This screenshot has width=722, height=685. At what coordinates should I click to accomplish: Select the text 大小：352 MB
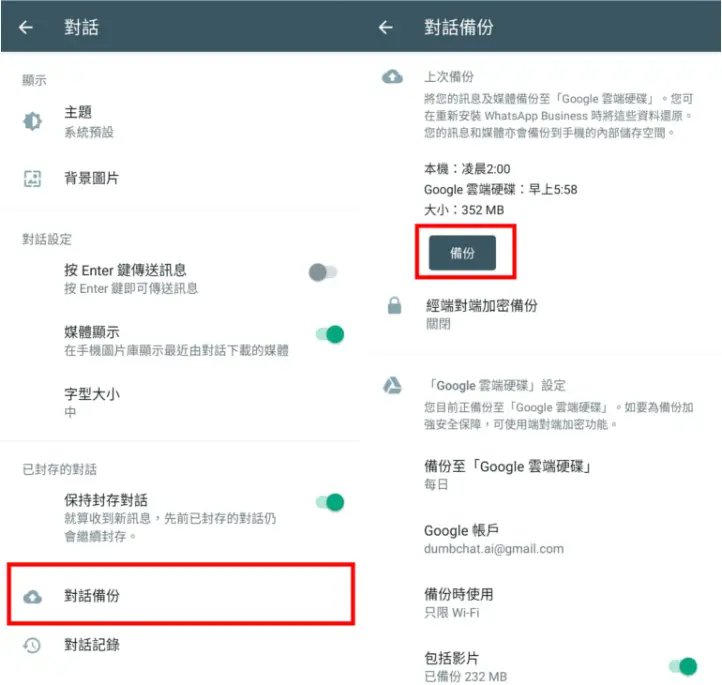coord(464,210)
